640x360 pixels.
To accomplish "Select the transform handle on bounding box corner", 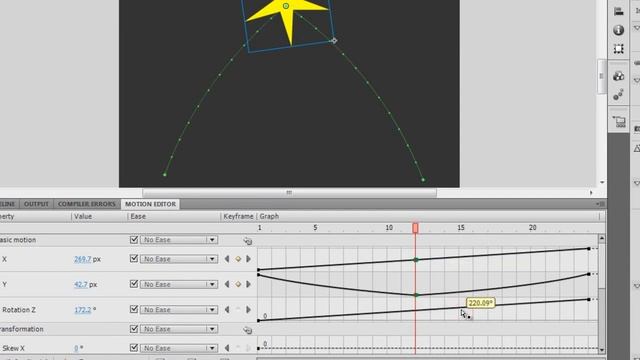I will (x=334, y=40).
